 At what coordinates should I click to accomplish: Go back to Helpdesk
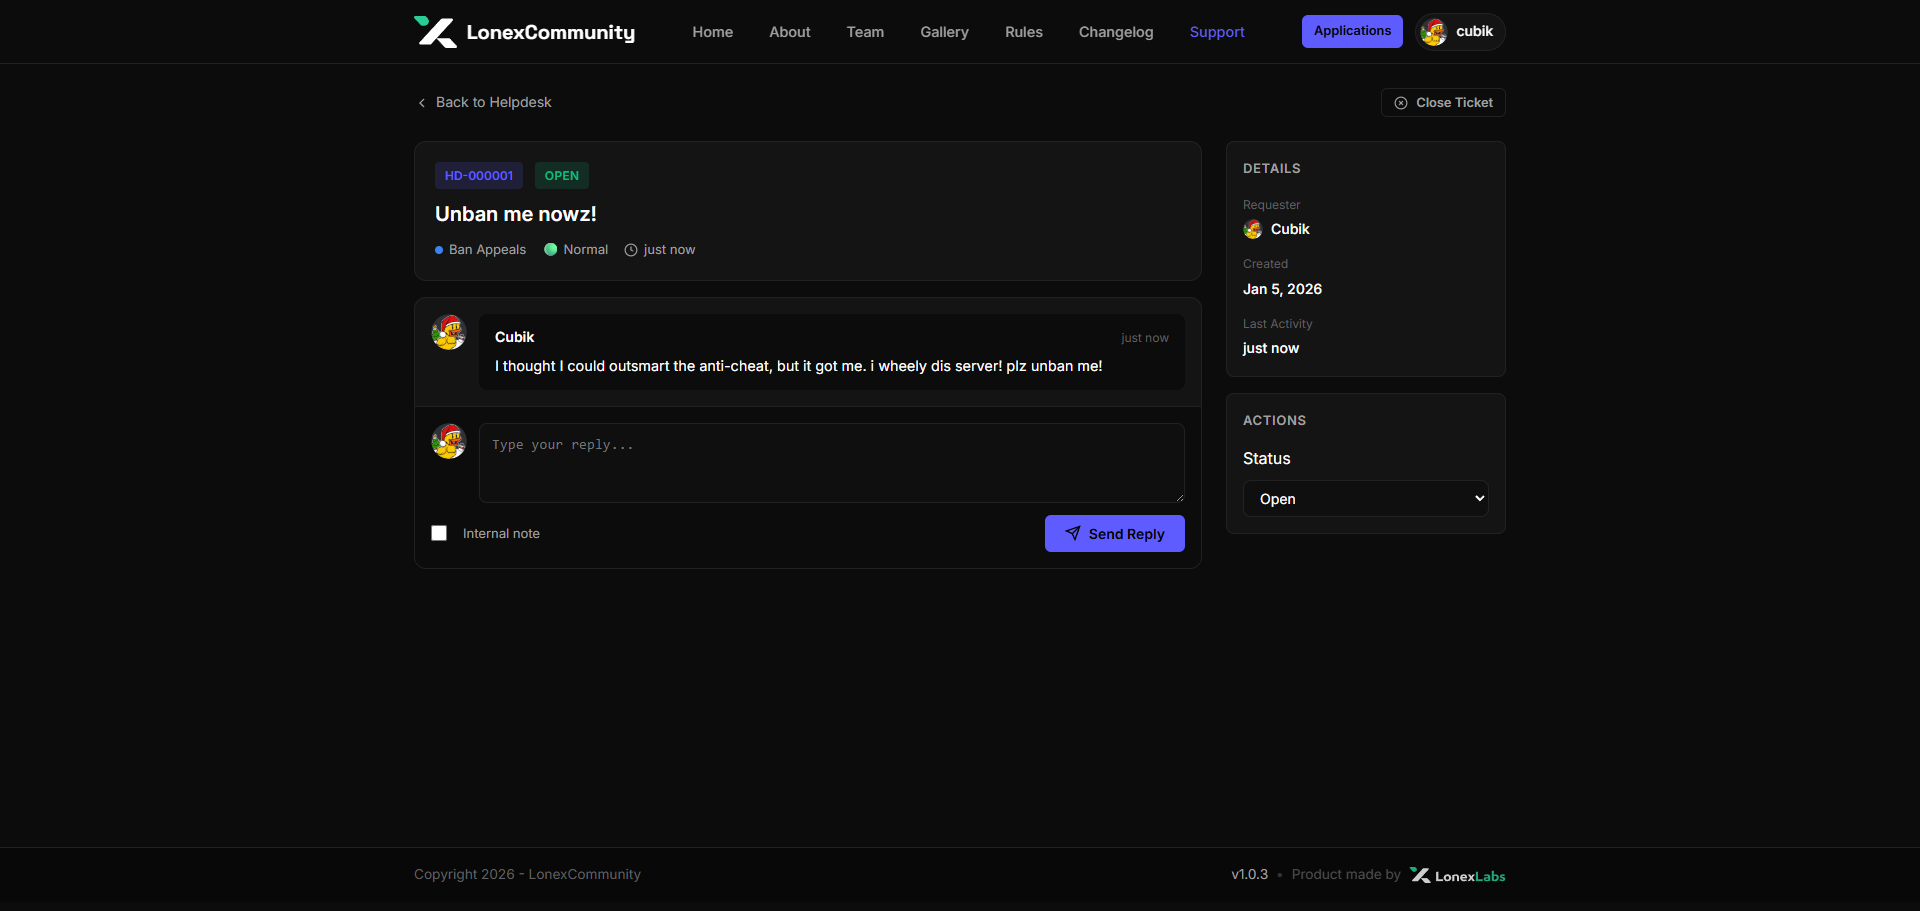[484, 102]
